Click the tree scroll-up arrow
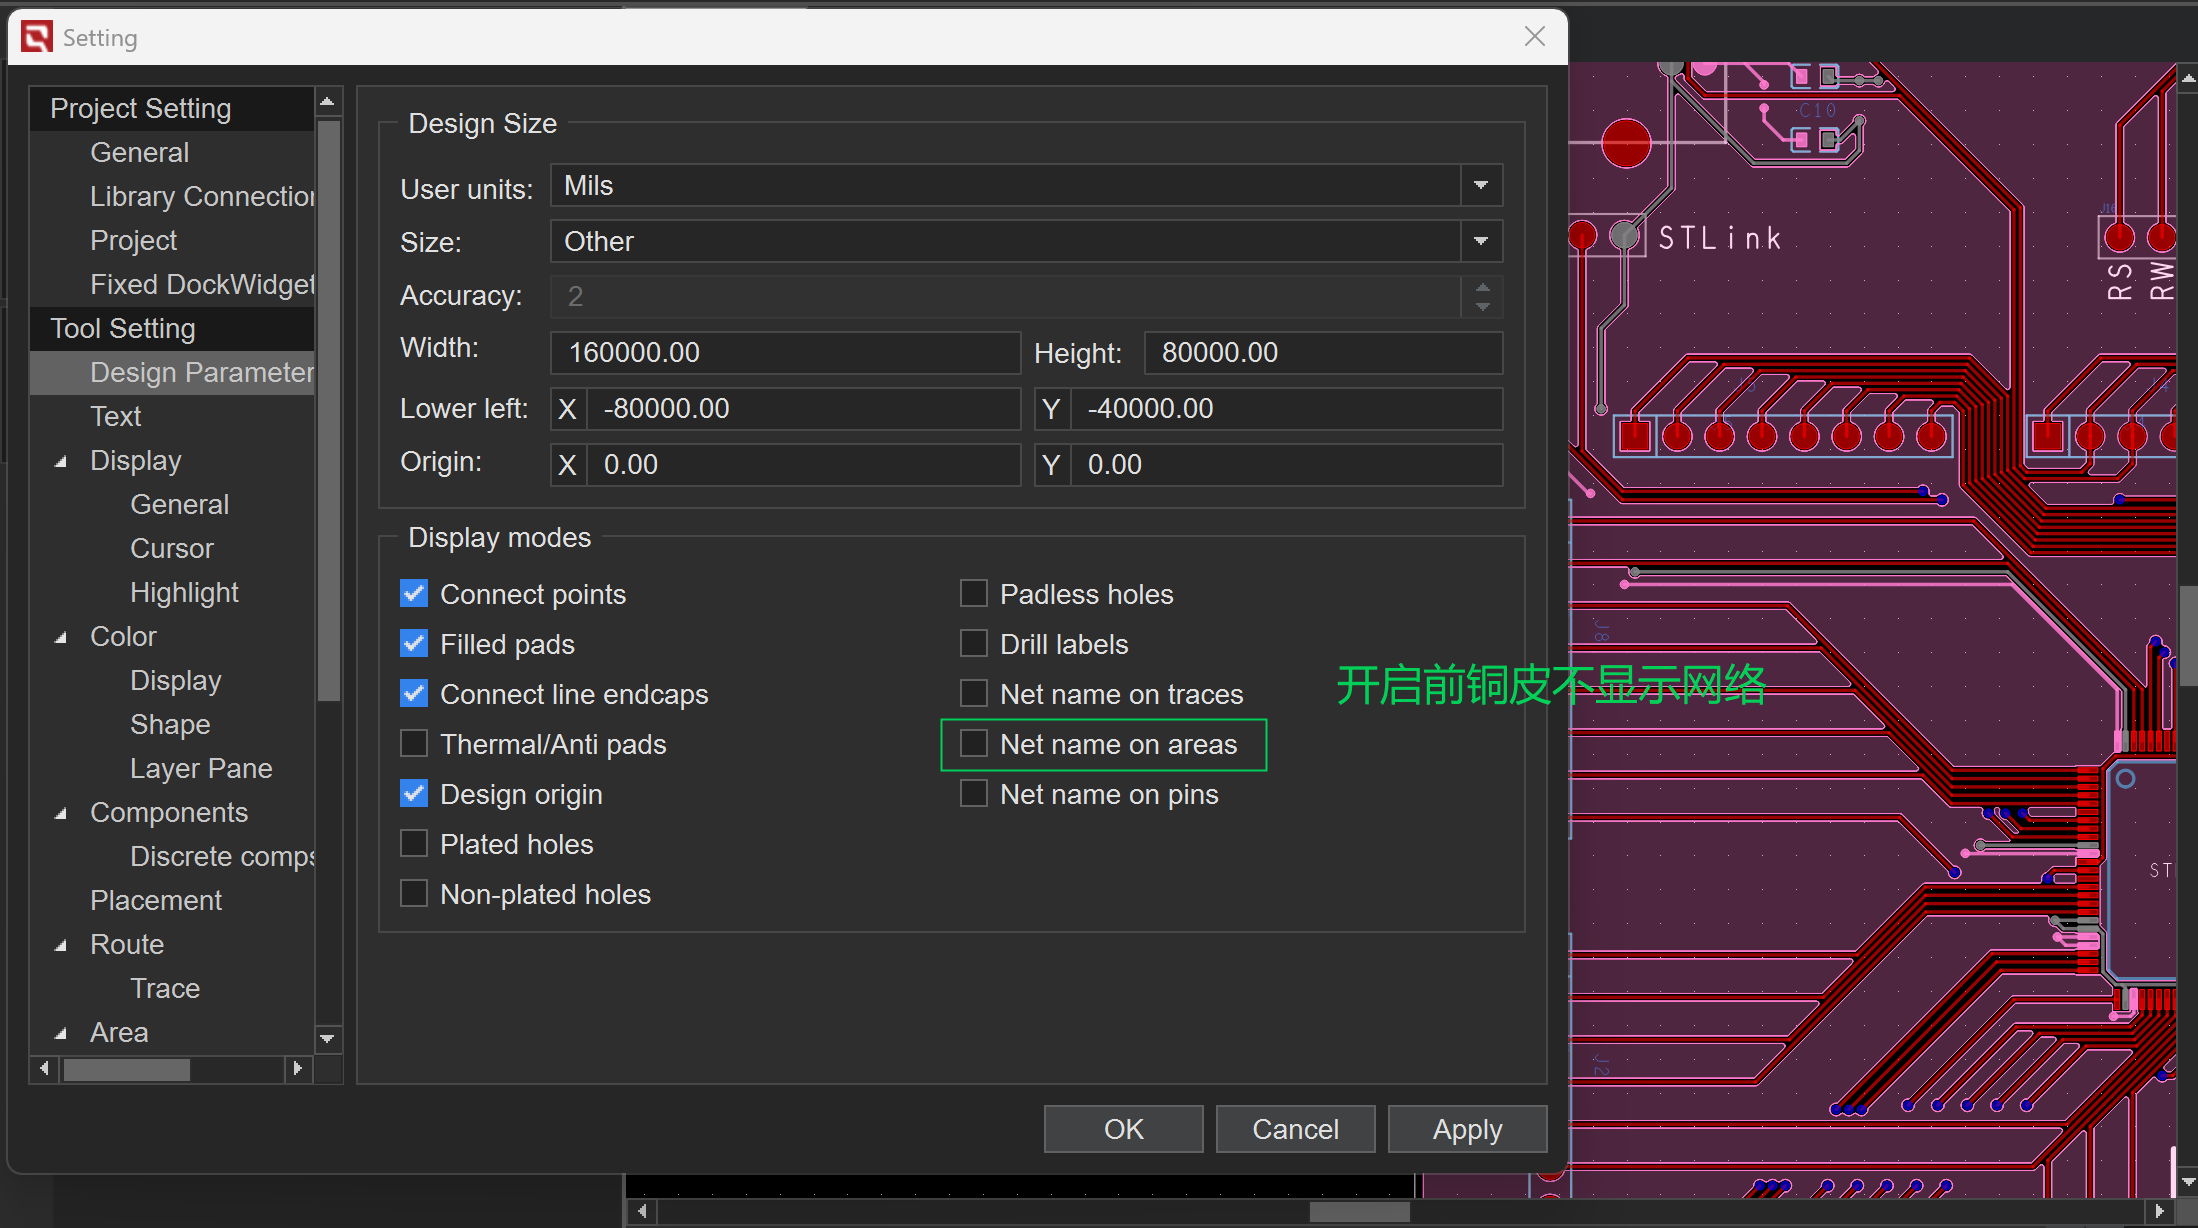This screenshot has width=2198, height=1228. [327, 102]
